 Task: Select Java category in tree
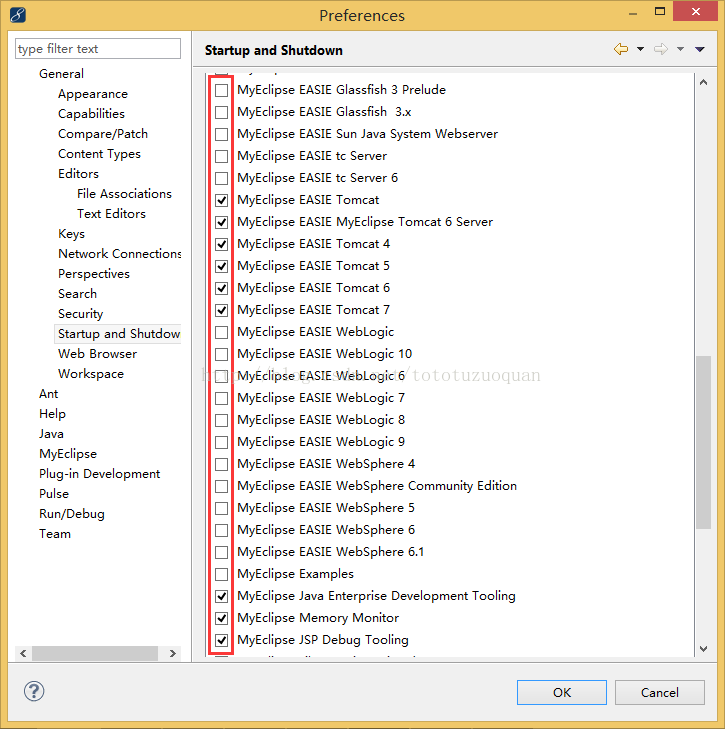pyautogui.click(x=51, y=434)
